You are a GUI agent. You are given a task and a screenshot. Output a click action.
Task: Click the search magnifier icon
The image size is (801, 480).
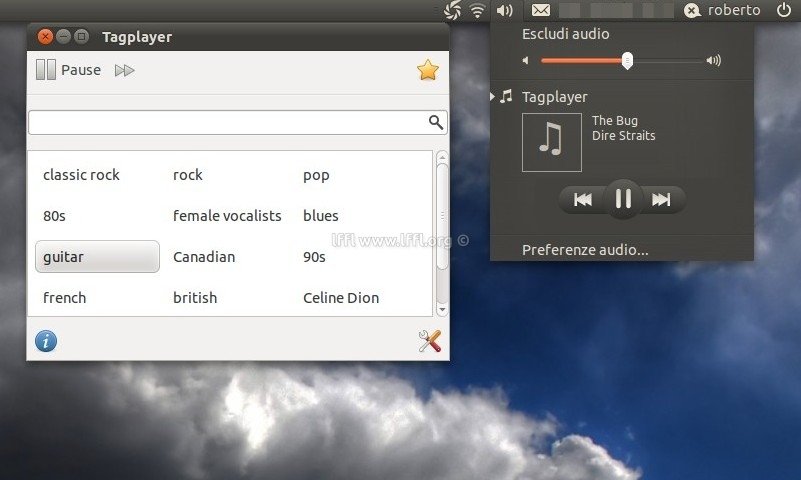pyautogui.click(x=436, y=122)
